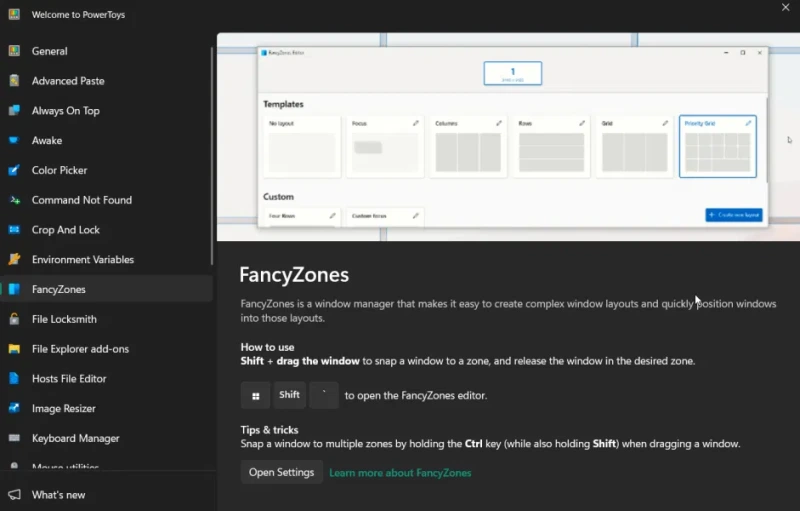Follow Learn more about FancyZones link

point(400,473)
